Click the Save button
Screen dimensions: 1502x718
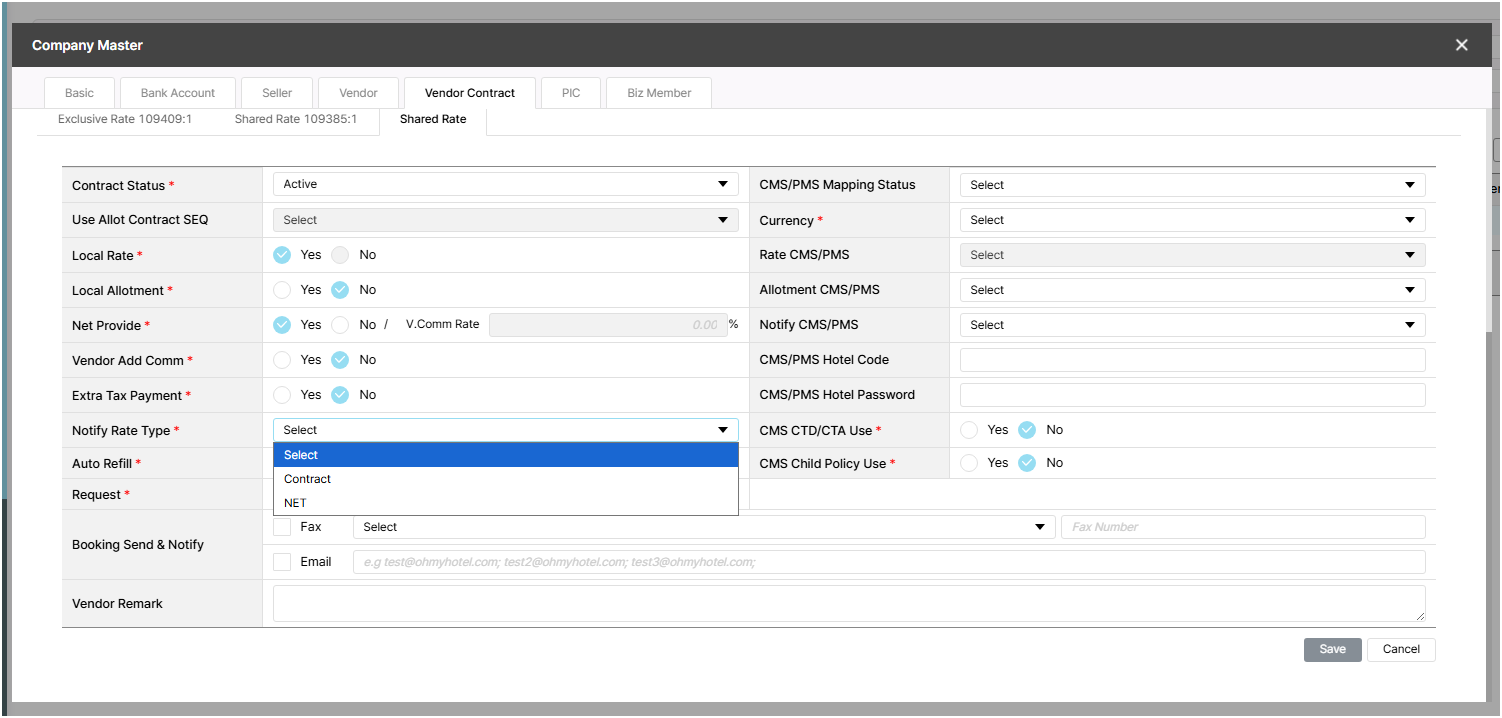pos(1332,649)
